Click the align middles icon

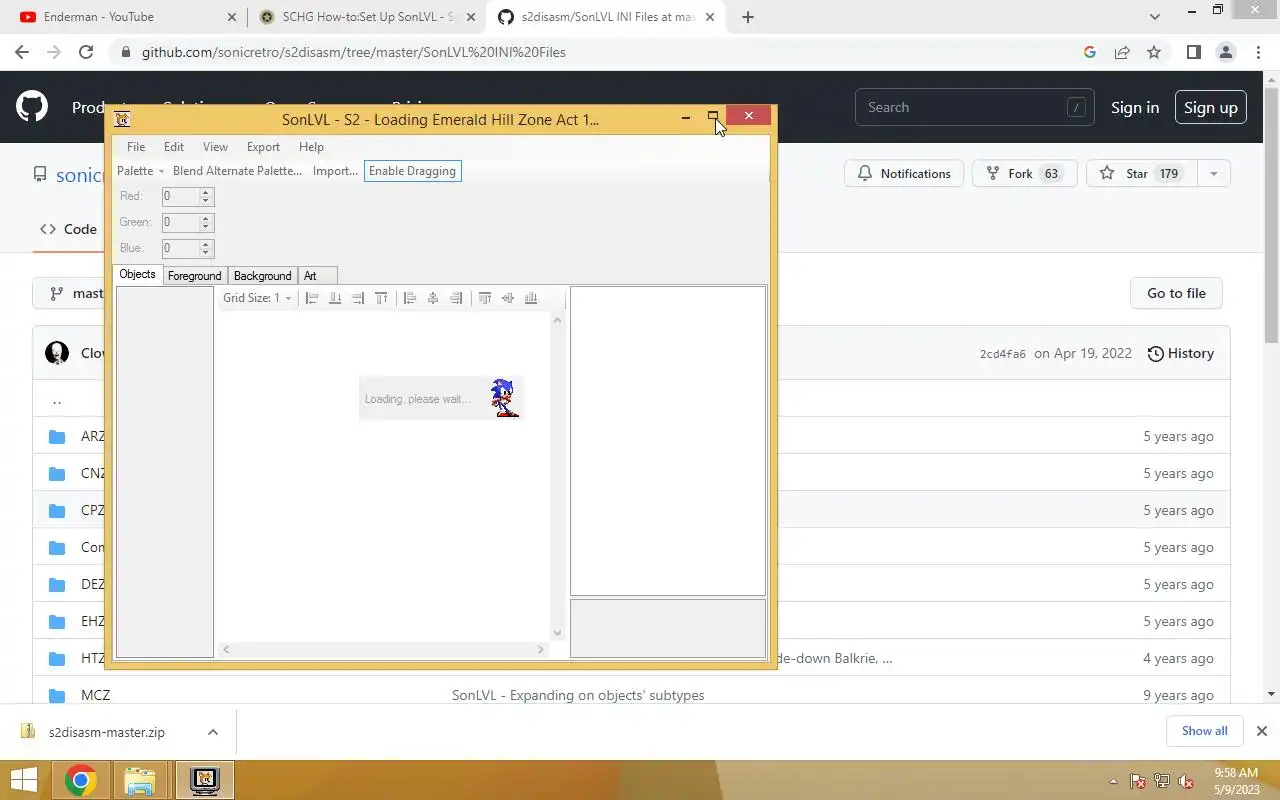click(508, 298)
